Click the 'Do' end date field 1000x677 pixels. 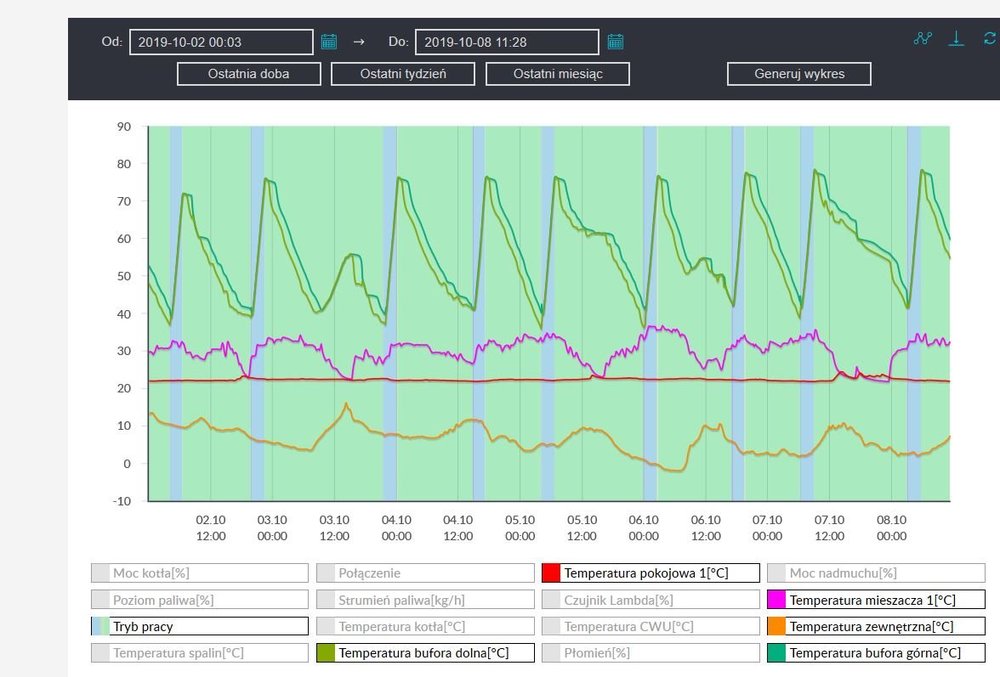[x=507, y=42]
